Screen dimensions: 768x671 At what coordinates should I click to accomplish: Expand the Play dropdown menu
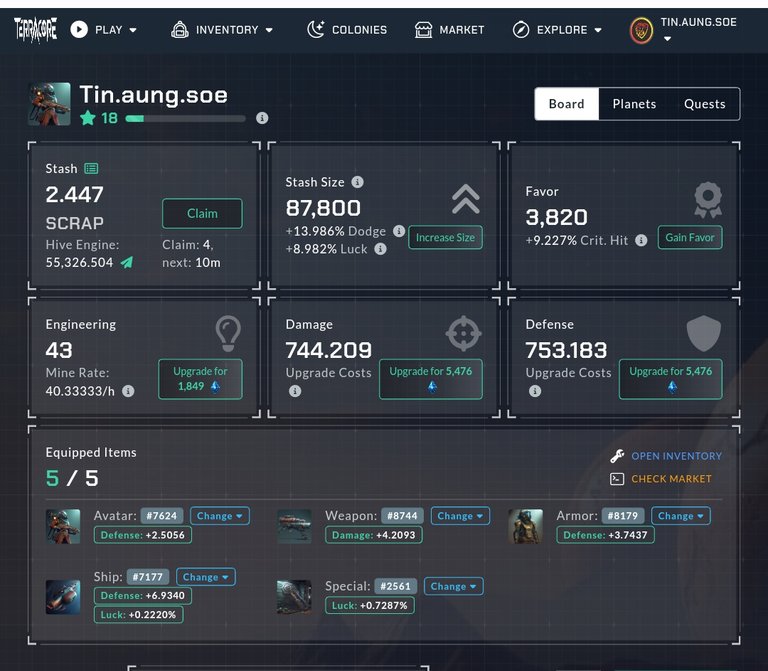click(x=133, y=30)
